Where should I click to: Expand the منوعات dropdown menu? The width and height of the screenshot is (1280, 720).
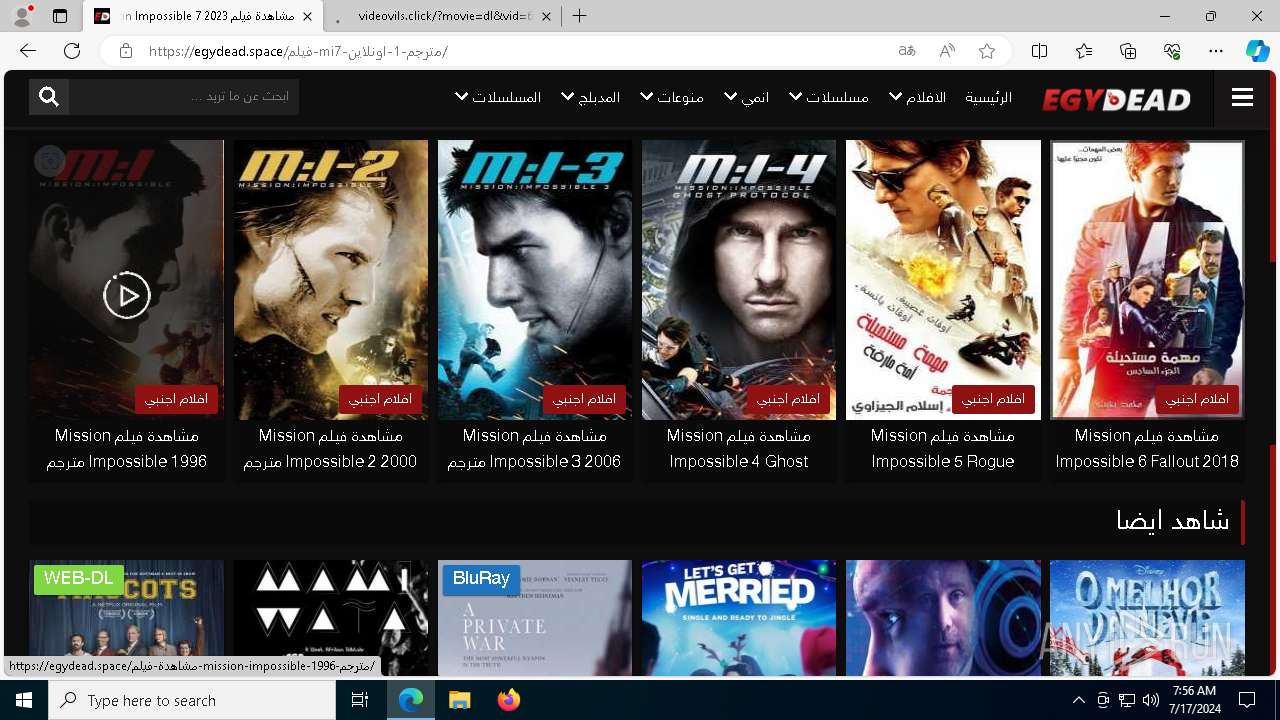(672, 97)
